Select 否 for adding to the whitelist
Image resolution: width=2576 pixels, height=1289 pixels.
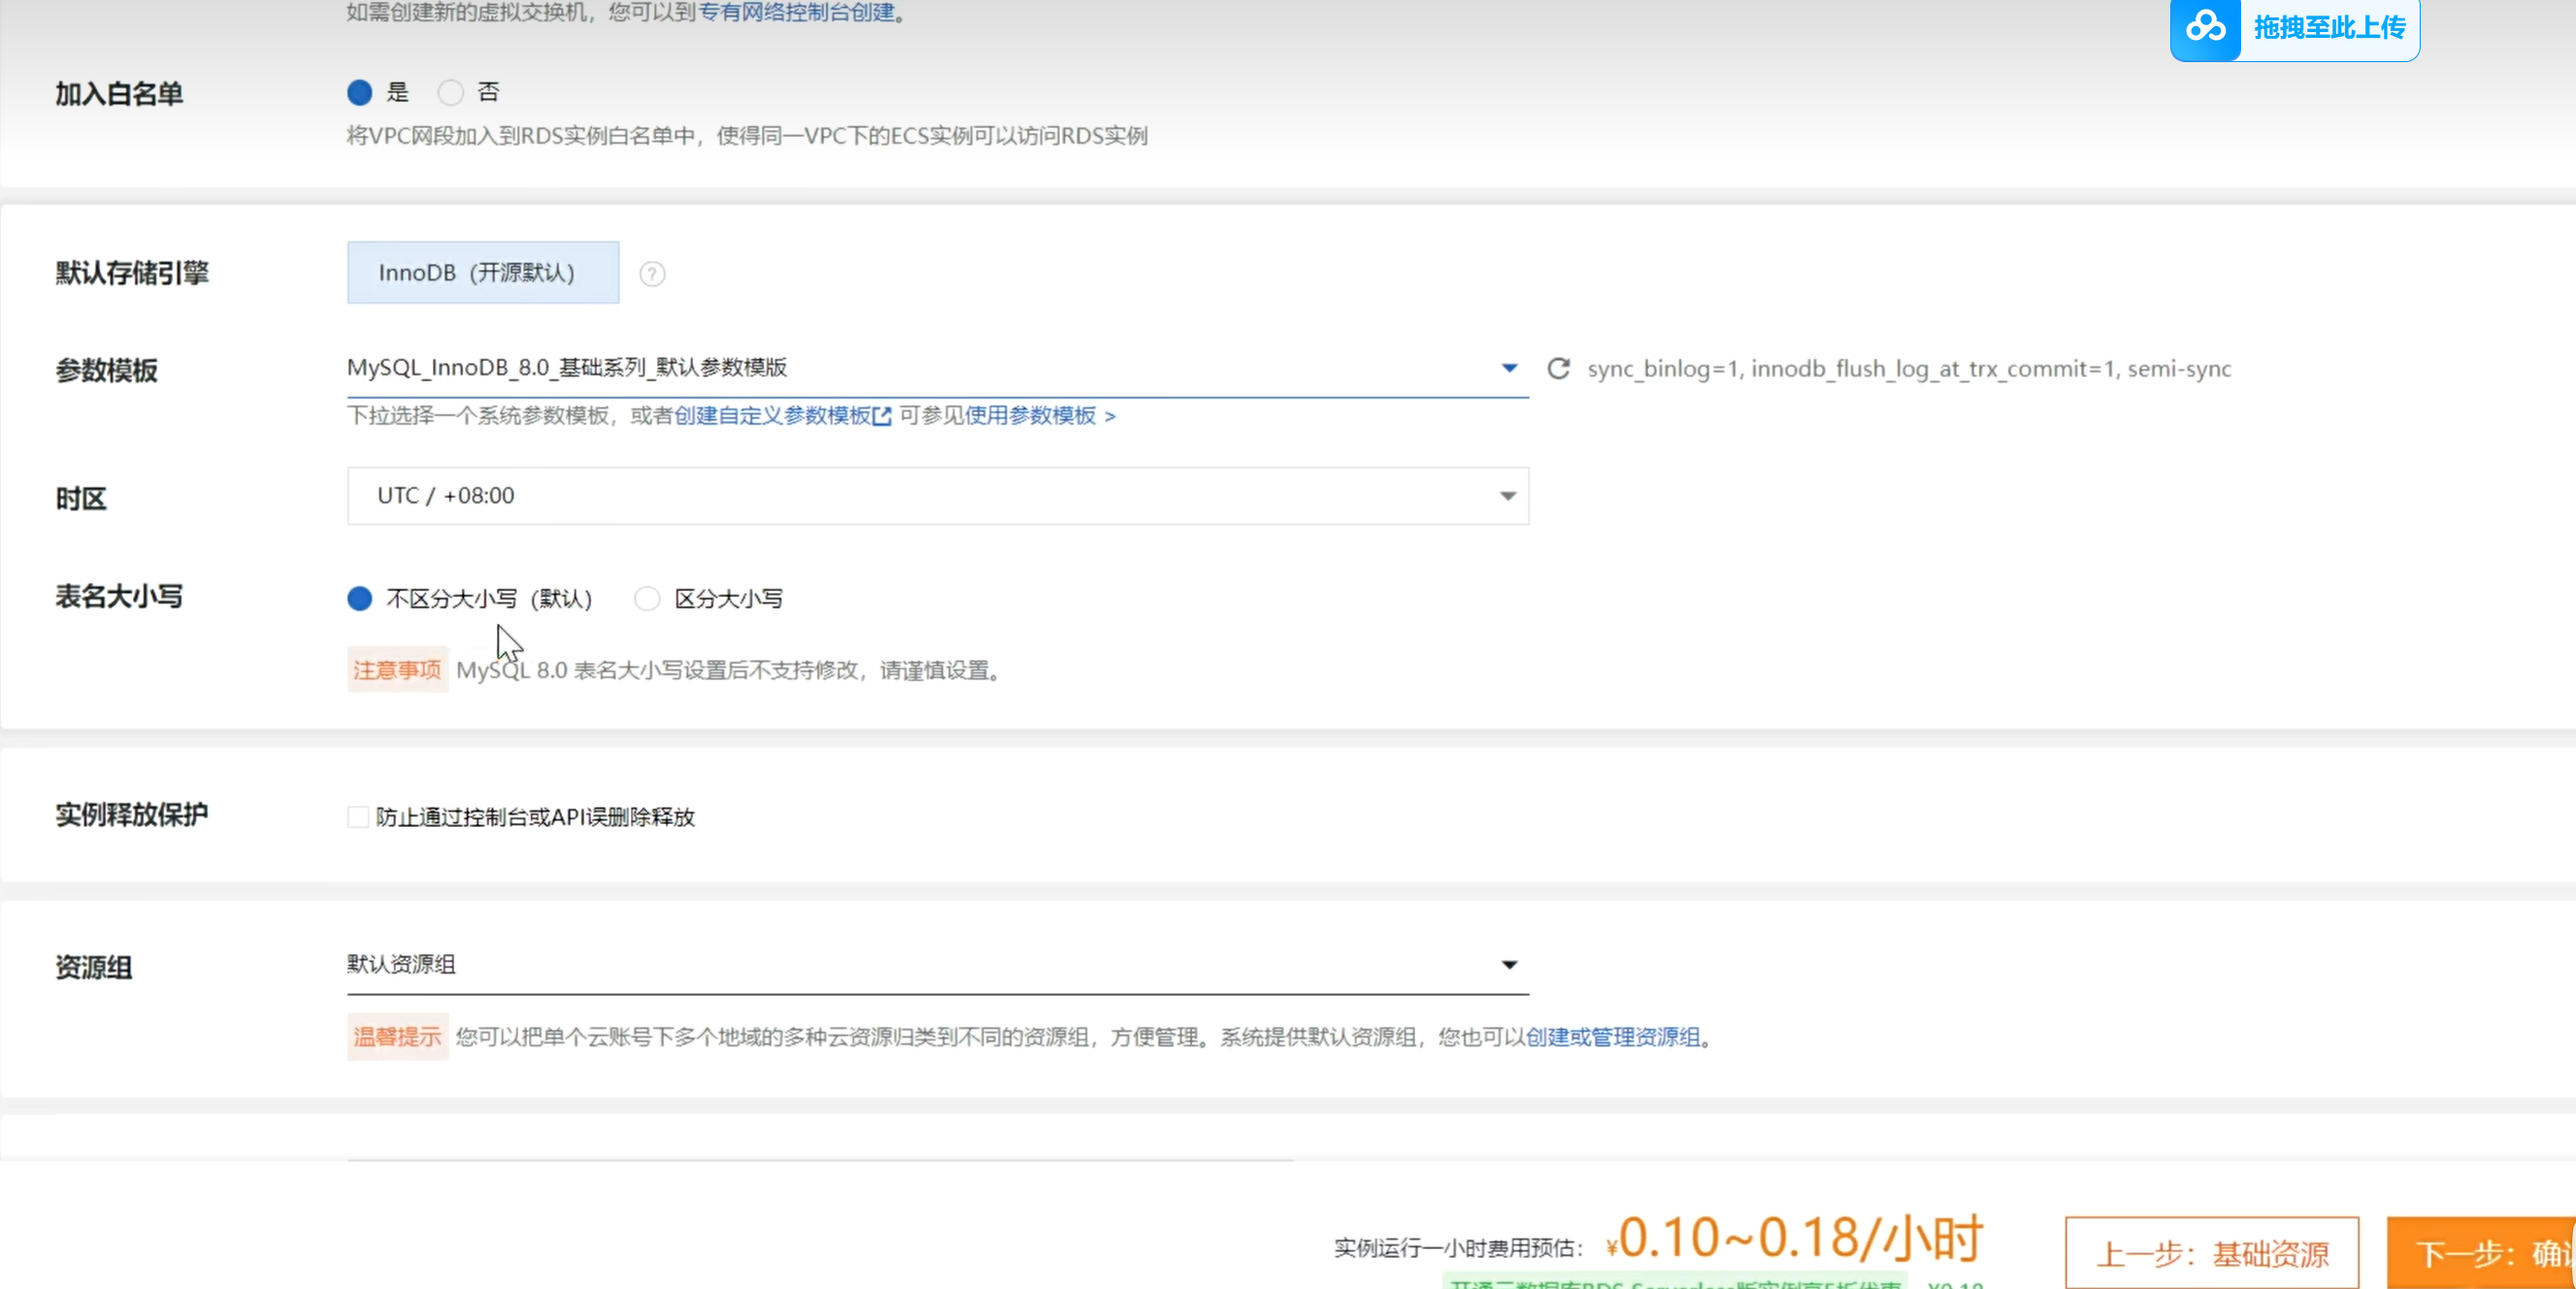point(451,93)
